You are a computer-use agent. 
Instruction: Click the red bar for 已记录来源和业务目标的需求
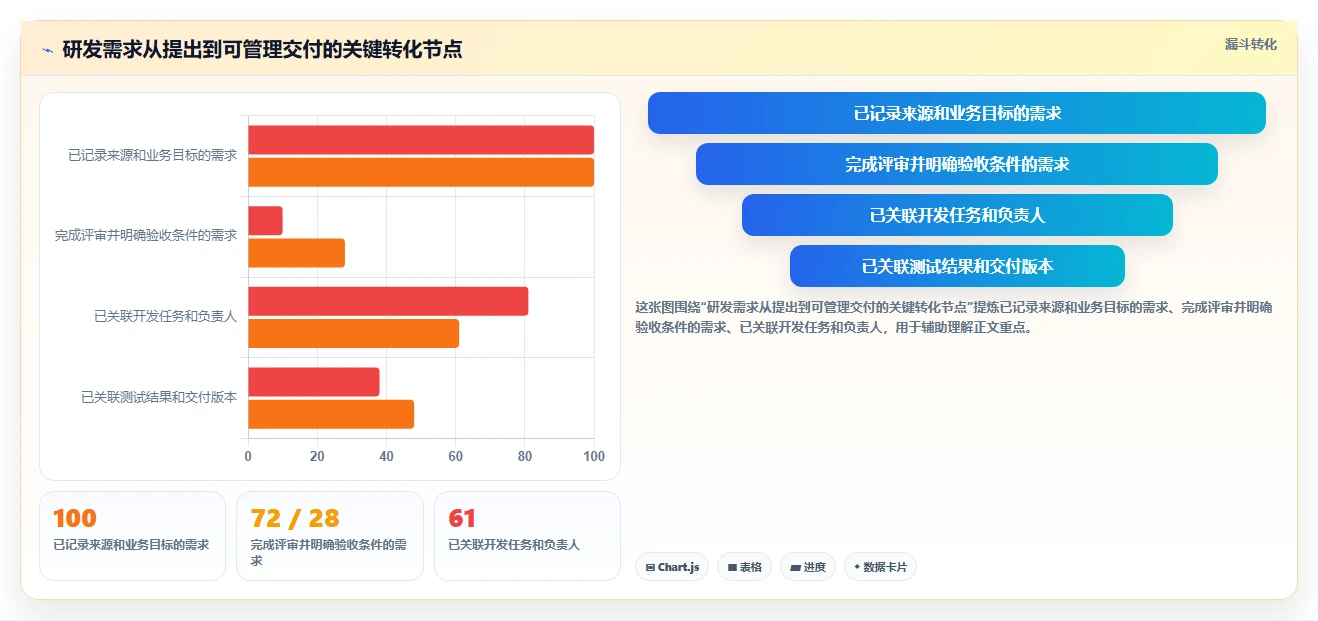421,140
